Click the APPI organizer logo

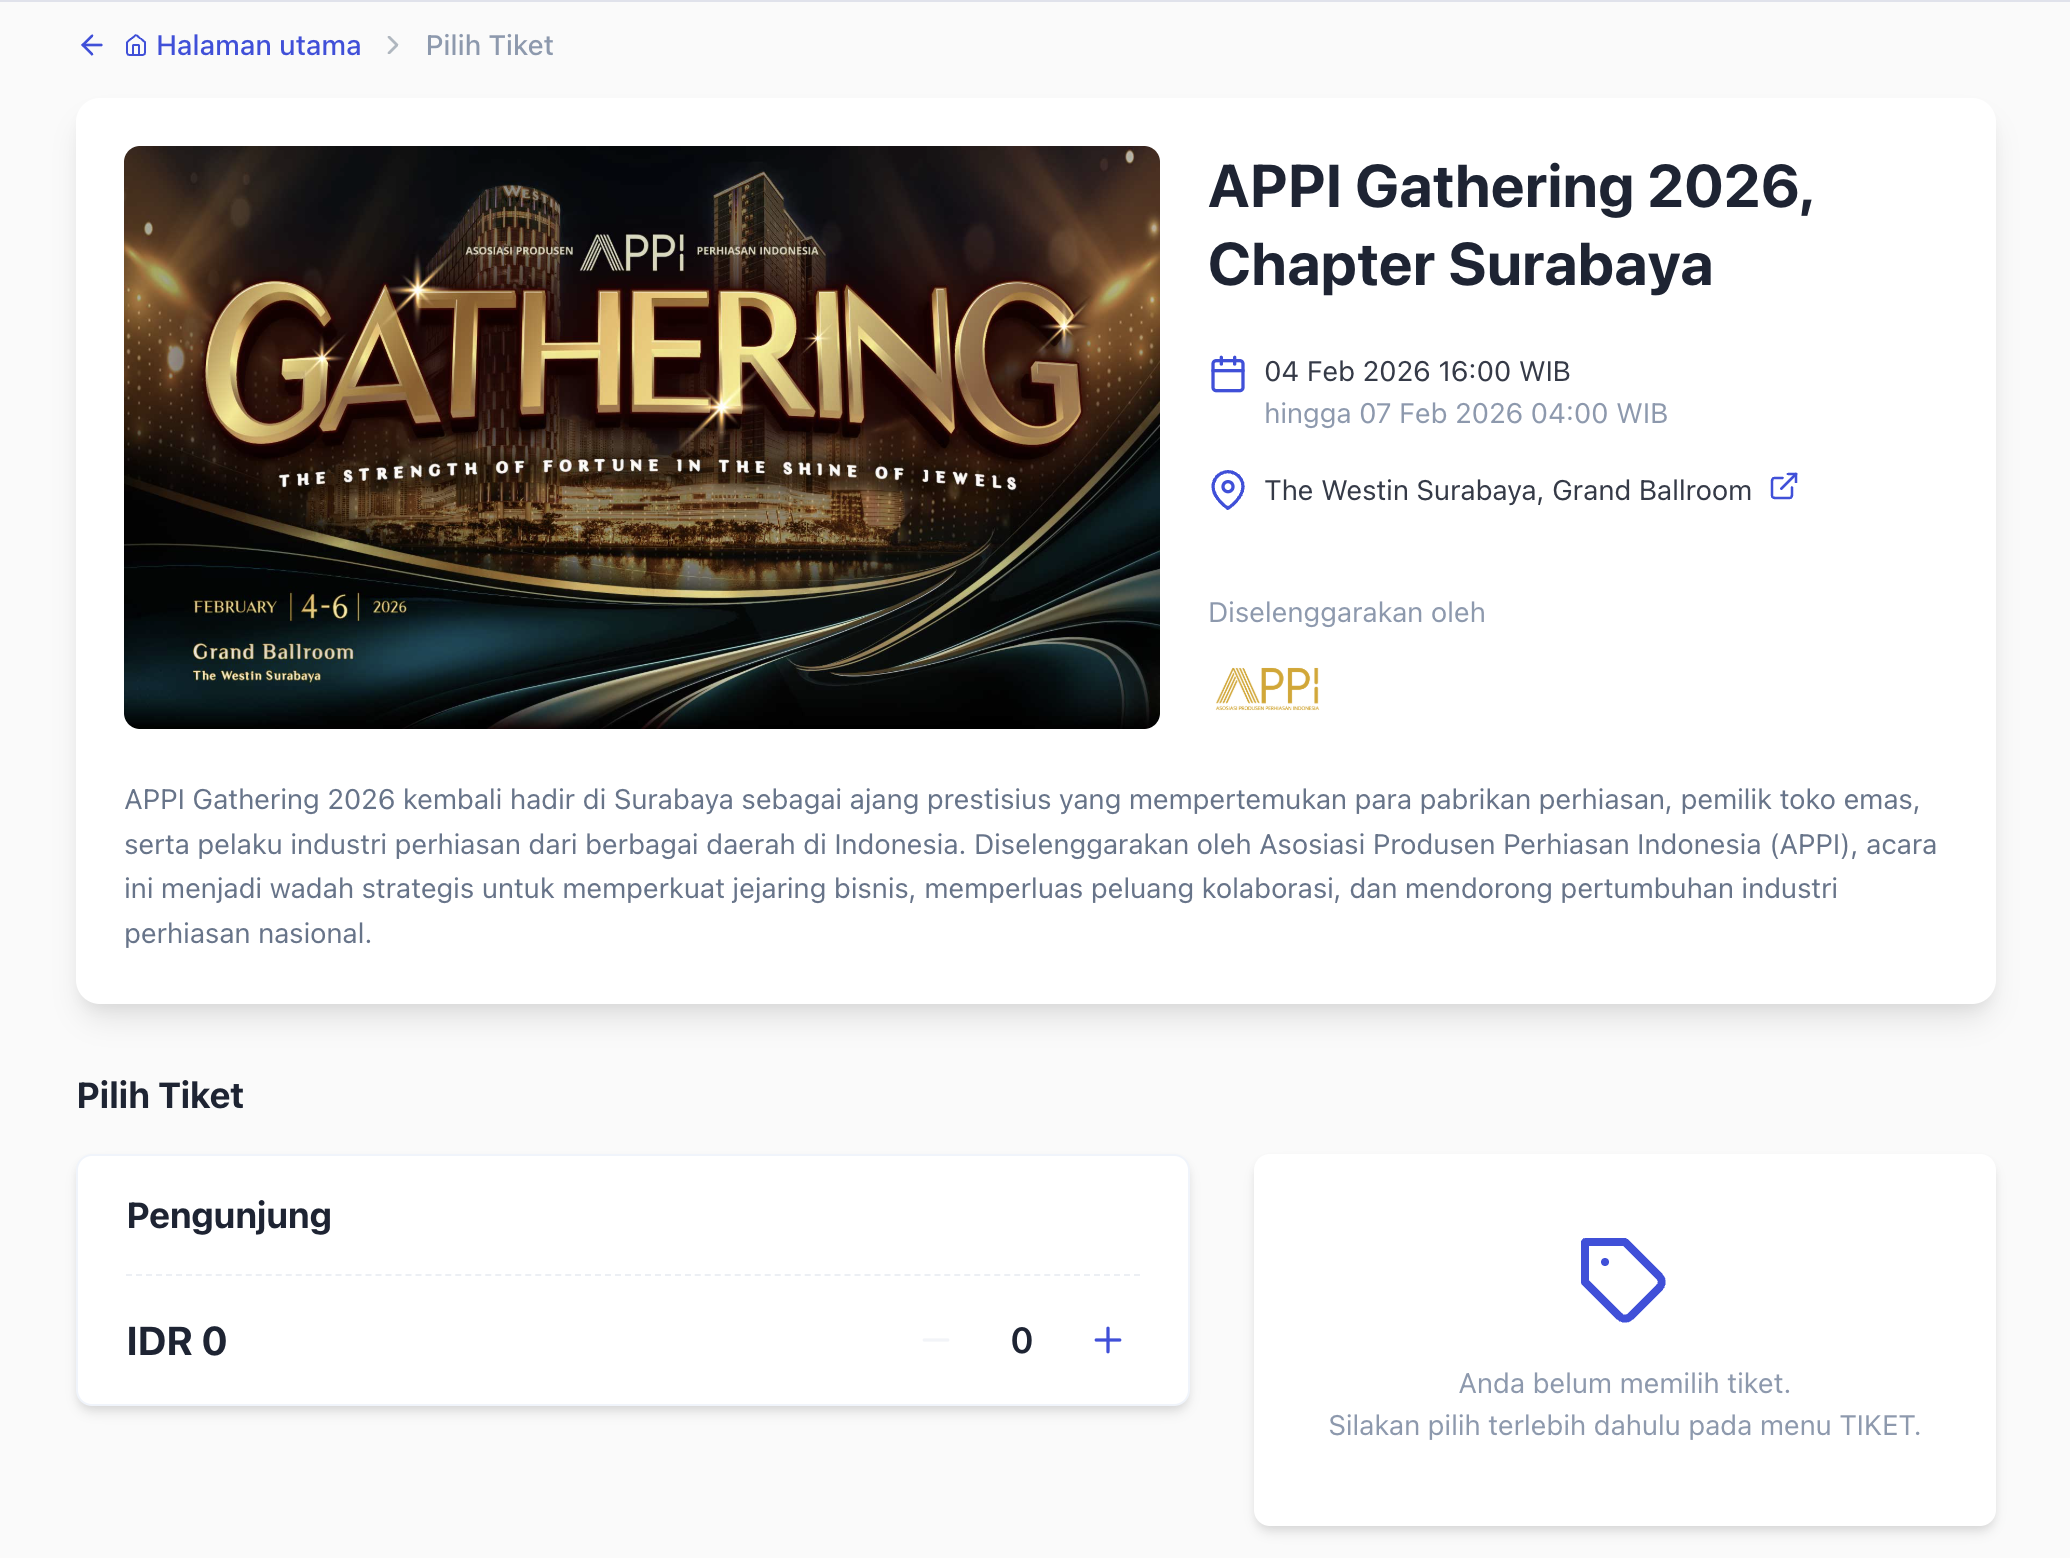pos(1267,688)
